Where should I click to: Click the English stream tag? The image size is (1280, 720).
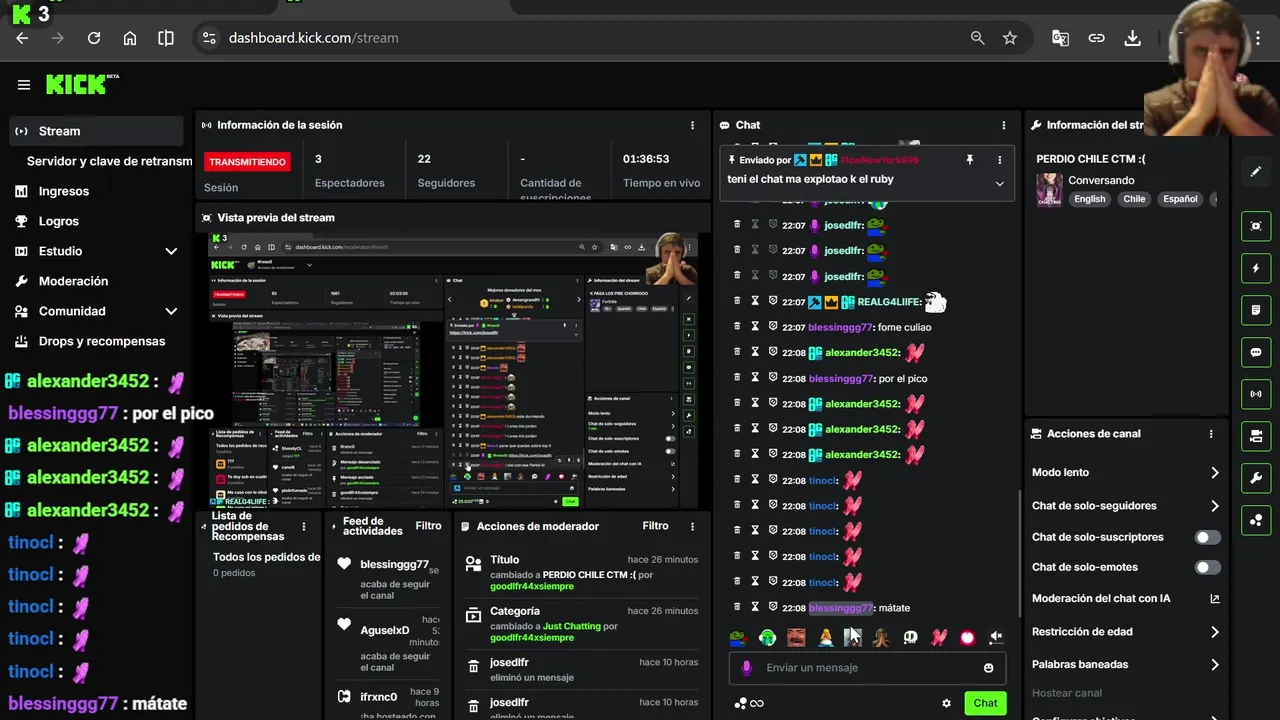(x=1090, y=199)
